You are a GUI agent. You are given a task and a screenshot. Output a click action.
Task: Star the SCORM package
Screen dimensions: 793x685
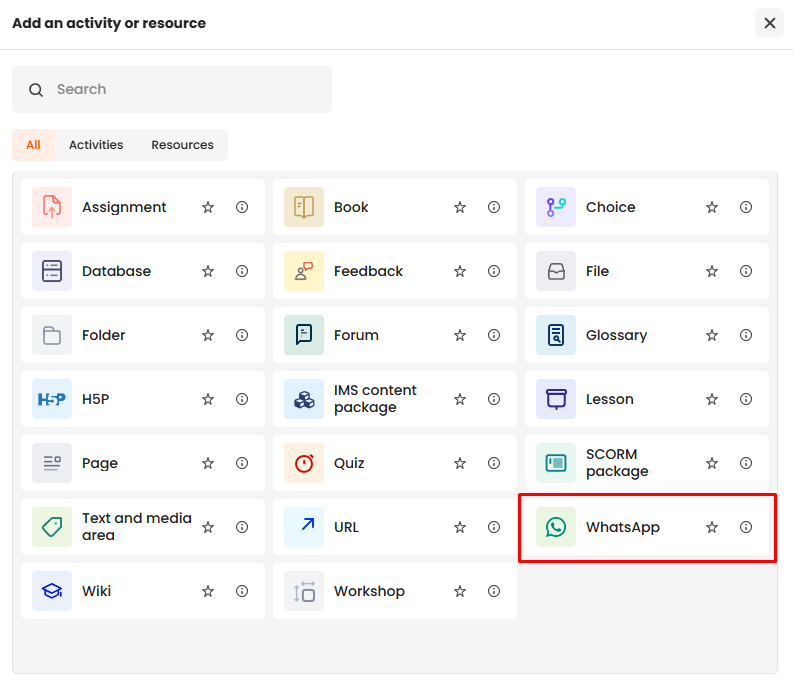click(x=712, y=463)
